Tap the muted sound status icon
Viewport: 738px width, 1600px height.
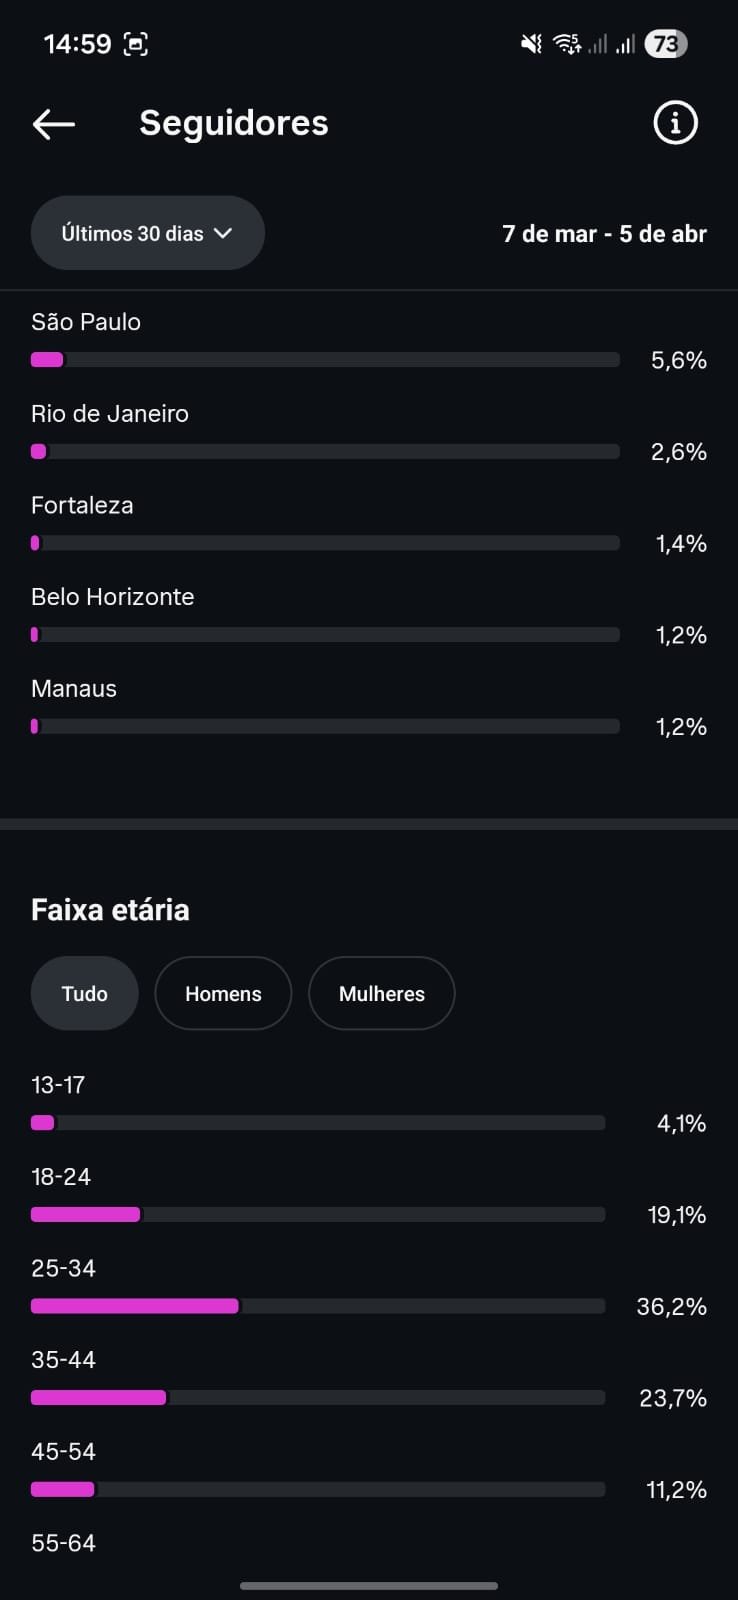(x=531, y=44)
